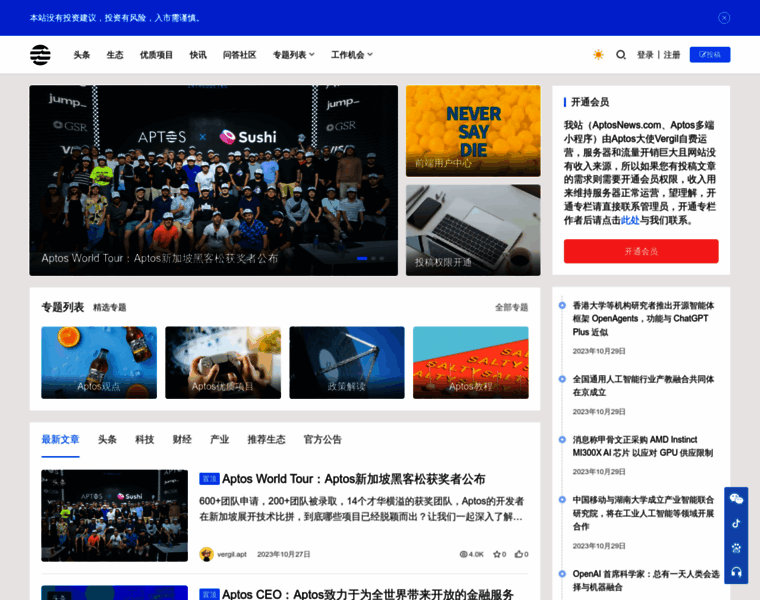
Task: Click the red 开通会员 button
Action: [x=641, y=251]
